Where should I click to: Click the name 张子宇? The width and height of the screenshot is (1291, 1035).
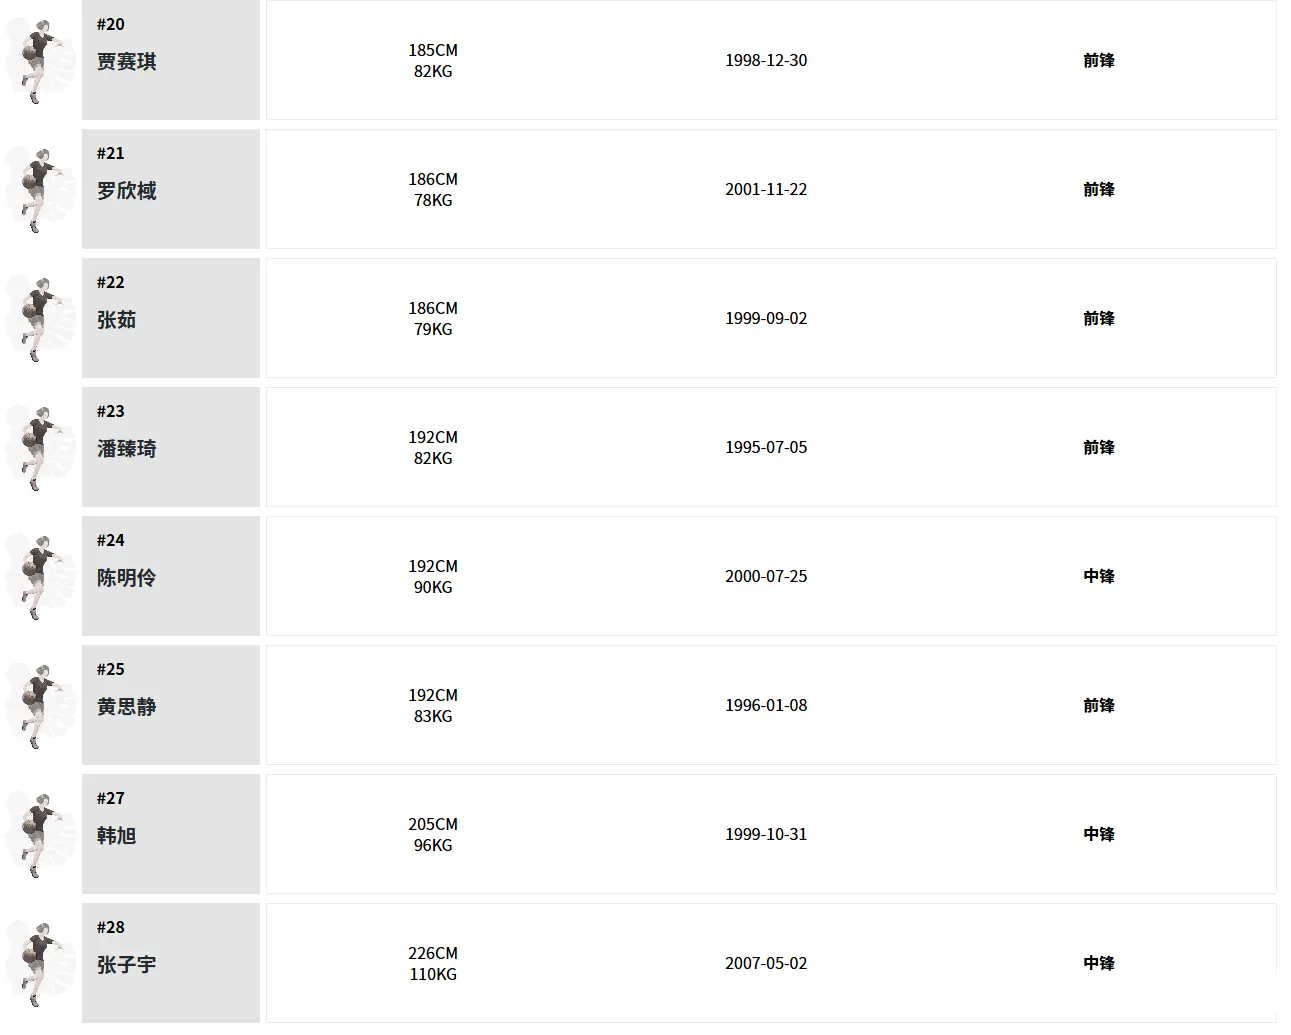[127, 965]
